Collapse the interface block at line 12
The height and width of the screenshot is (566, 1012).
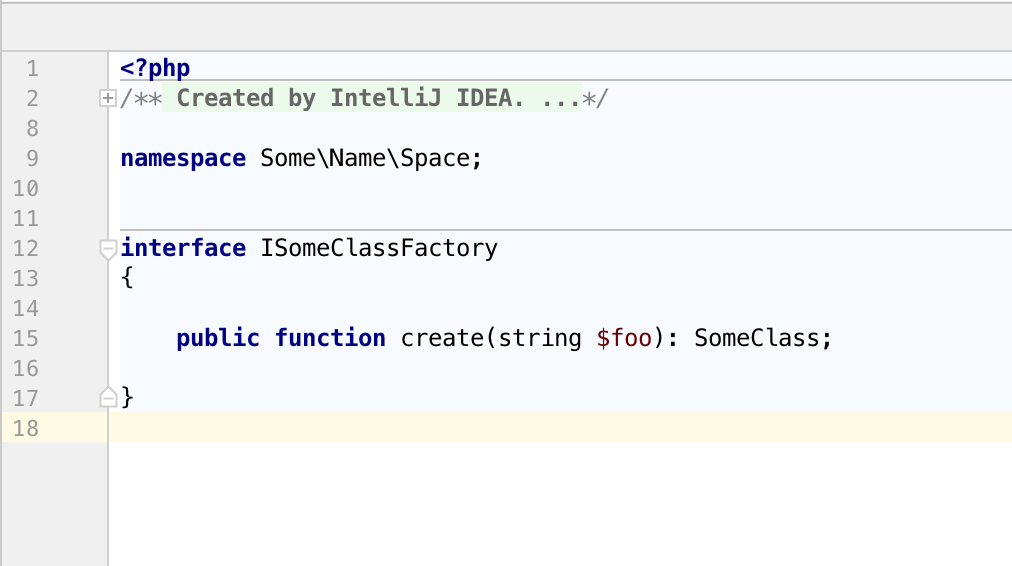(x=108, y=249)
